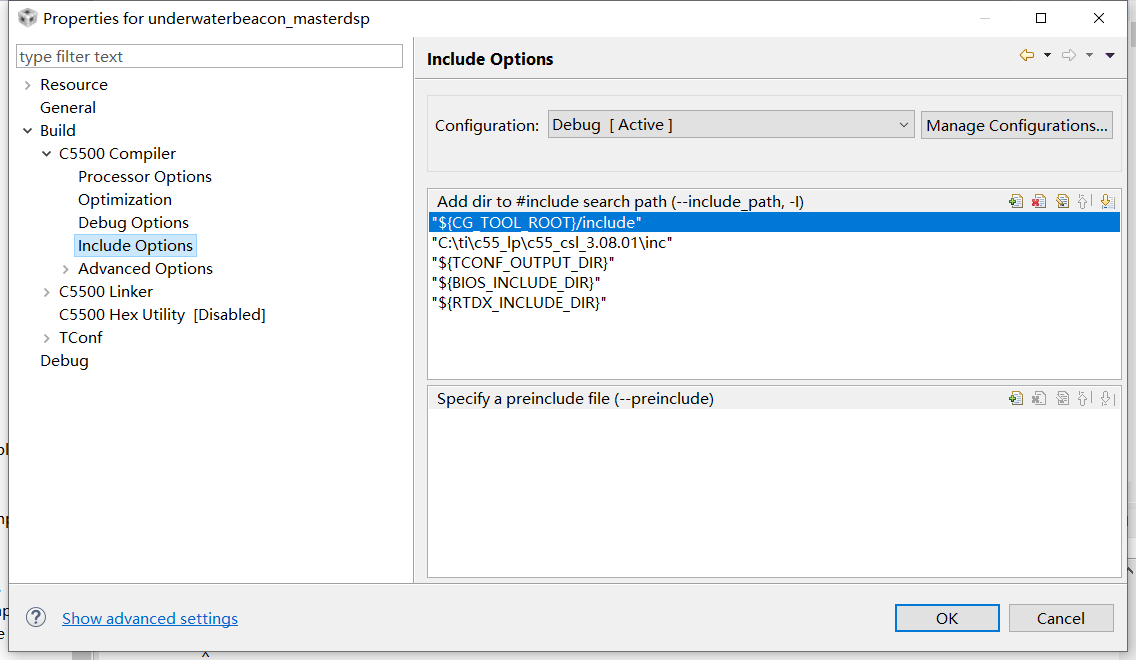Screen dimensions: 1136x660
Task: Select Processor Options in the tree
Action: (x=145, y=177)
